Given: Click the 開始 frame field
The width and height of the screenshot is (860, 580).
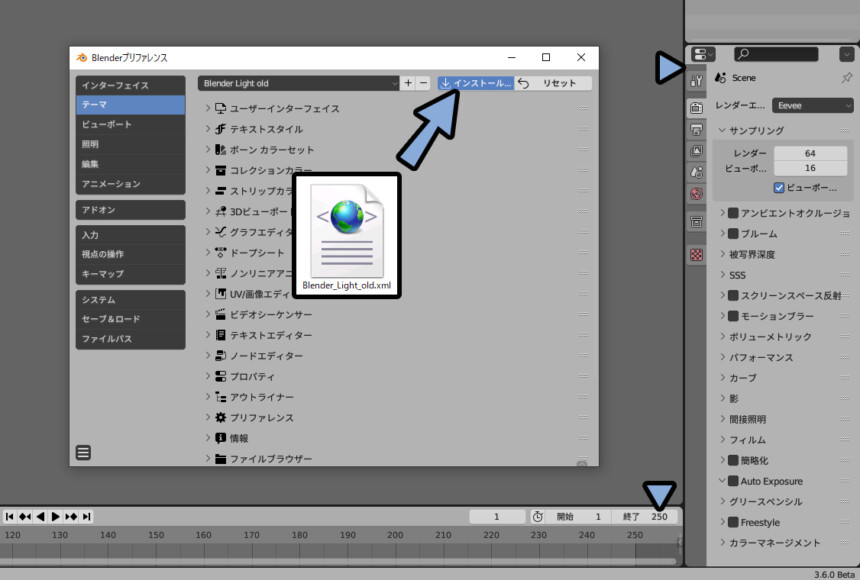Looking at the screenshot, I should tap(578, 516).
